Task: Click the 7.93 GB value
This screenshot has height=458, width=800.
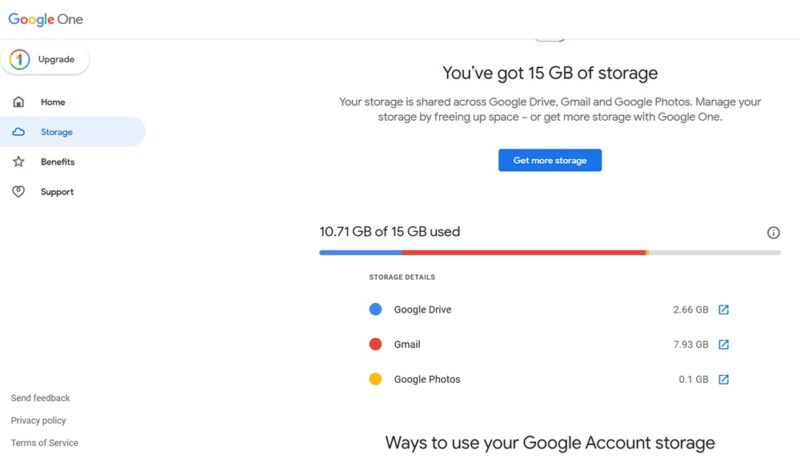Action: pyautogui.click(x=691, y=344)
